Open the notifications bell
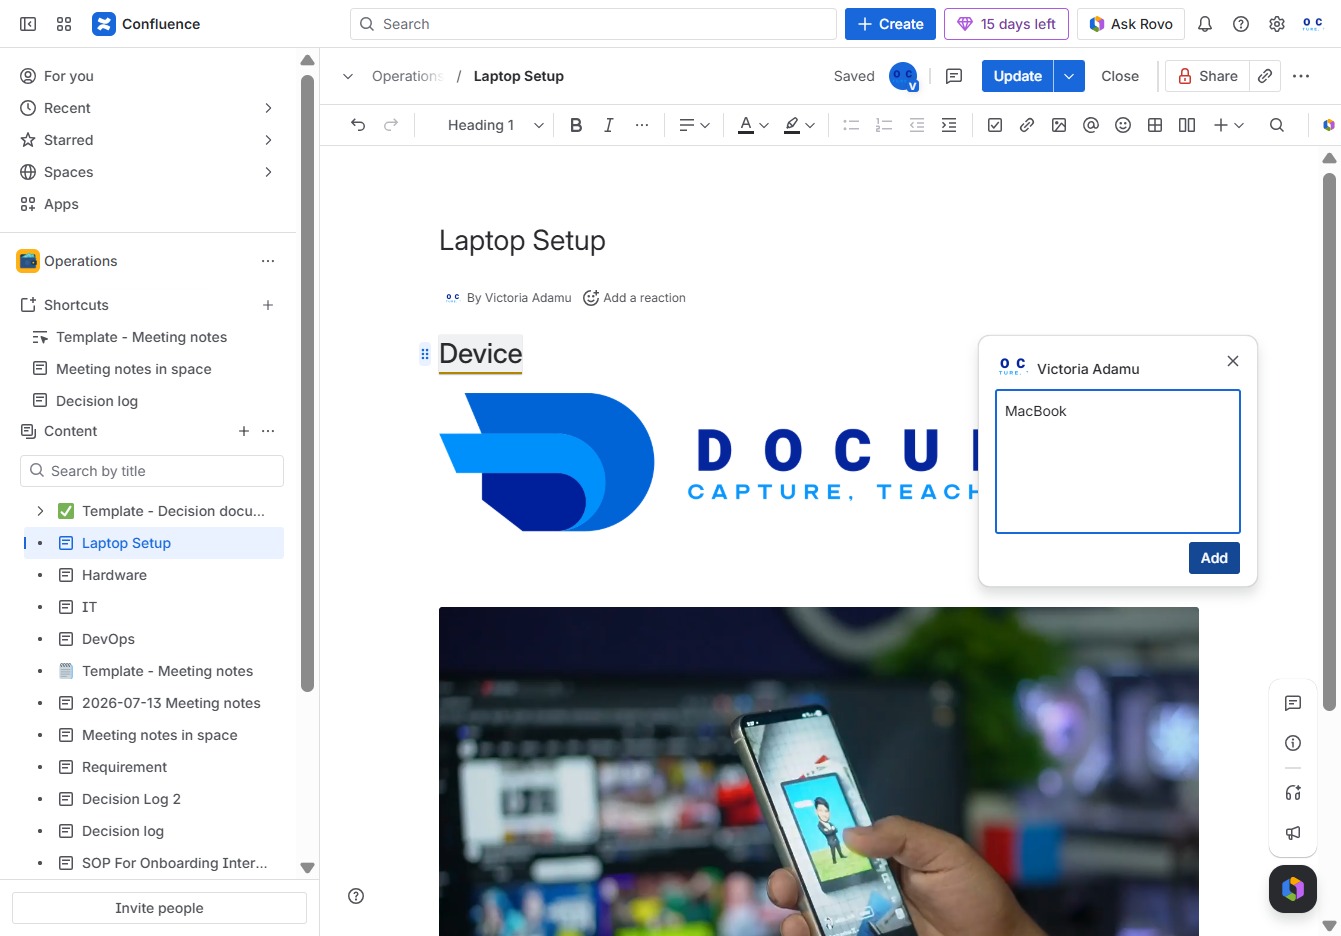The width and height of the screenshot is (1341, 936). click(1205, 24)
